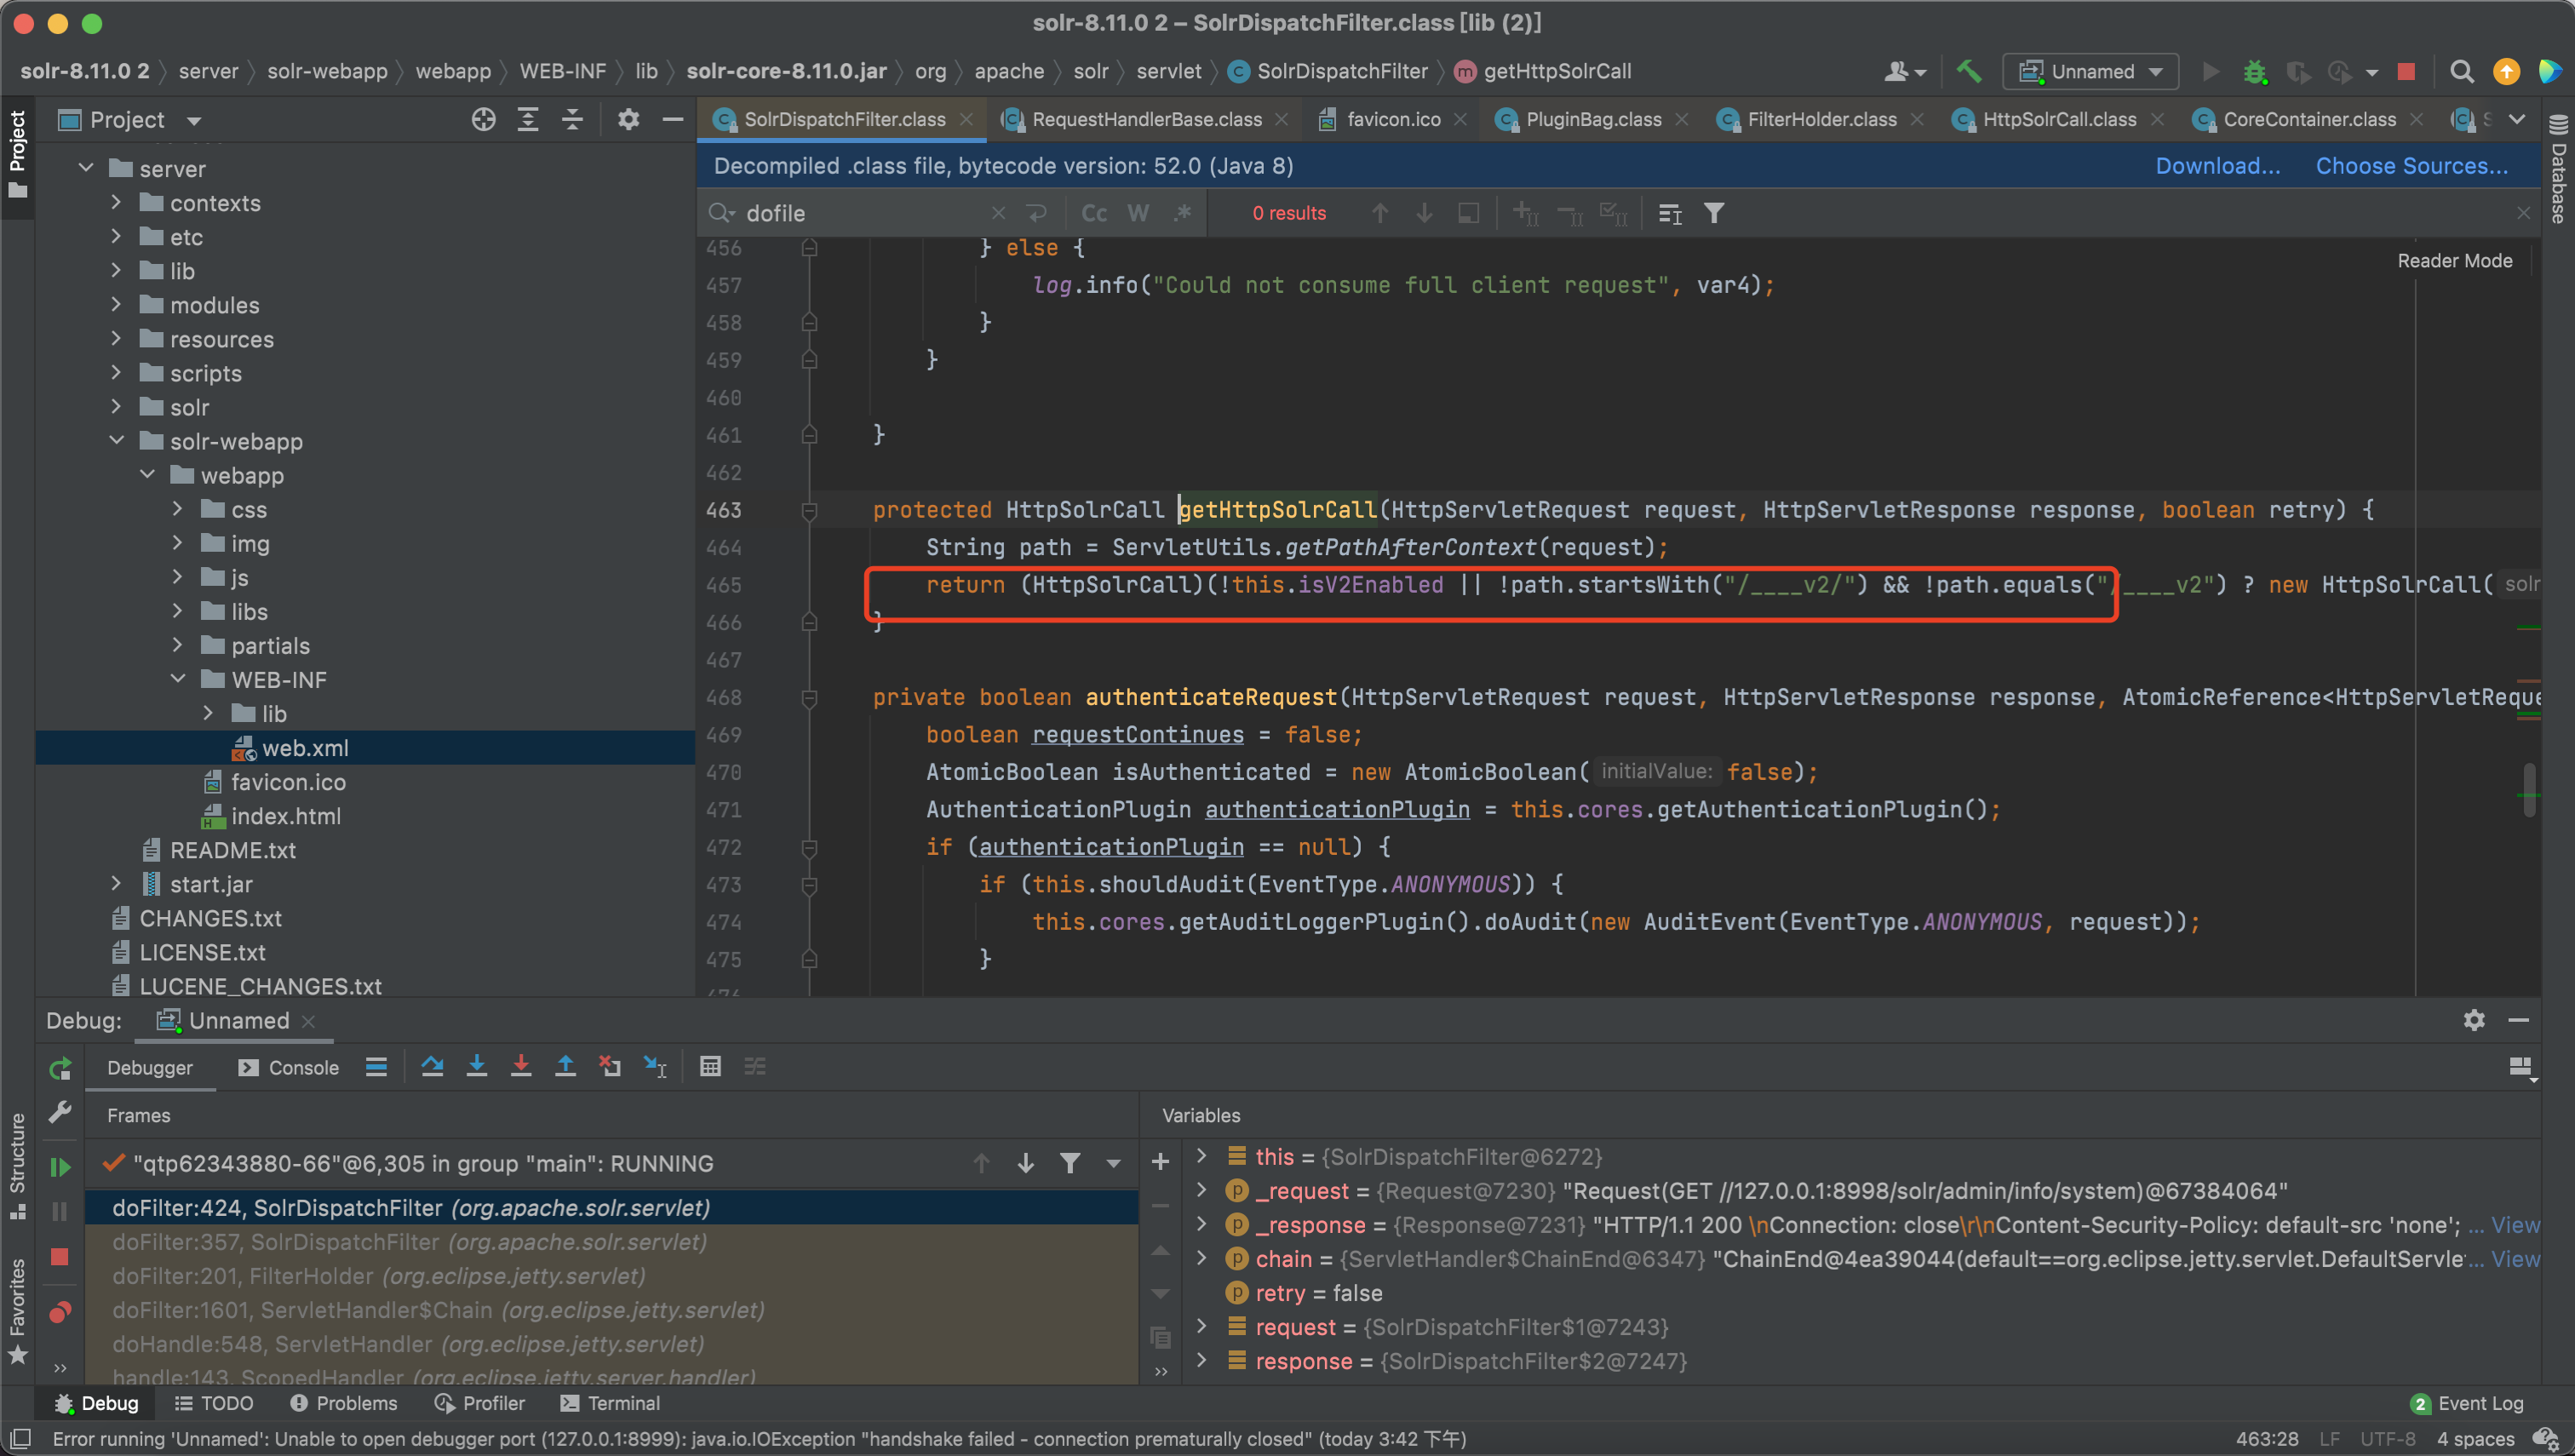Click the editor vertical scrollbar thumb
2575x1456 pixels.
(2529, 790)
